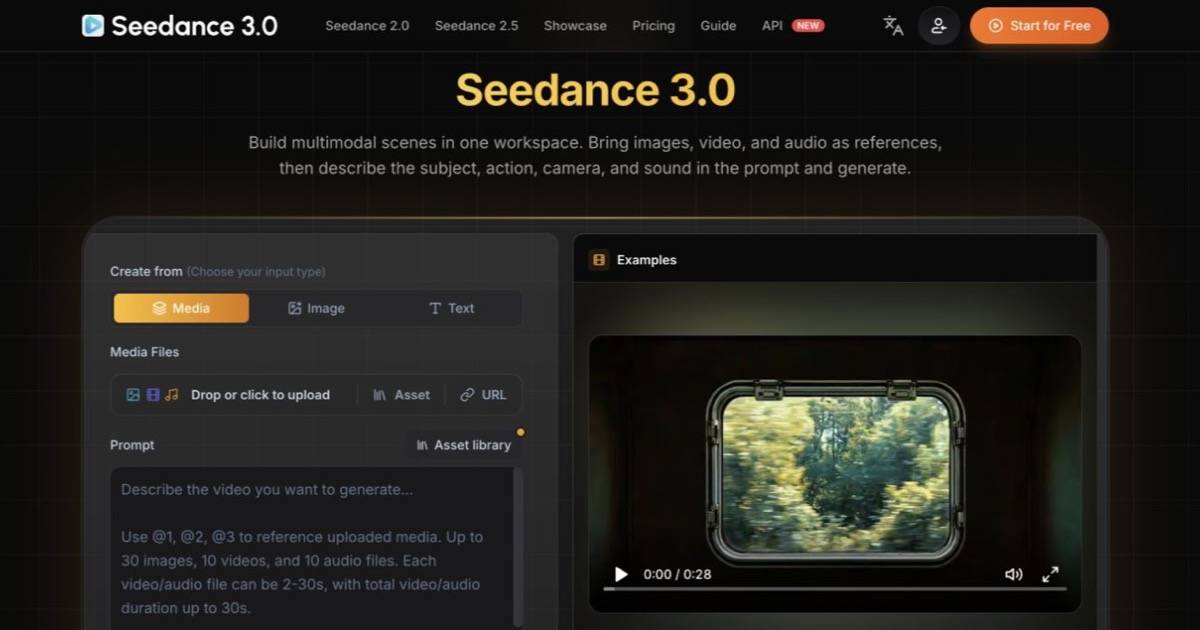1200x630 pixels.
Task: Click the image file type icon in upload area
Action: [x=133, y=395]
